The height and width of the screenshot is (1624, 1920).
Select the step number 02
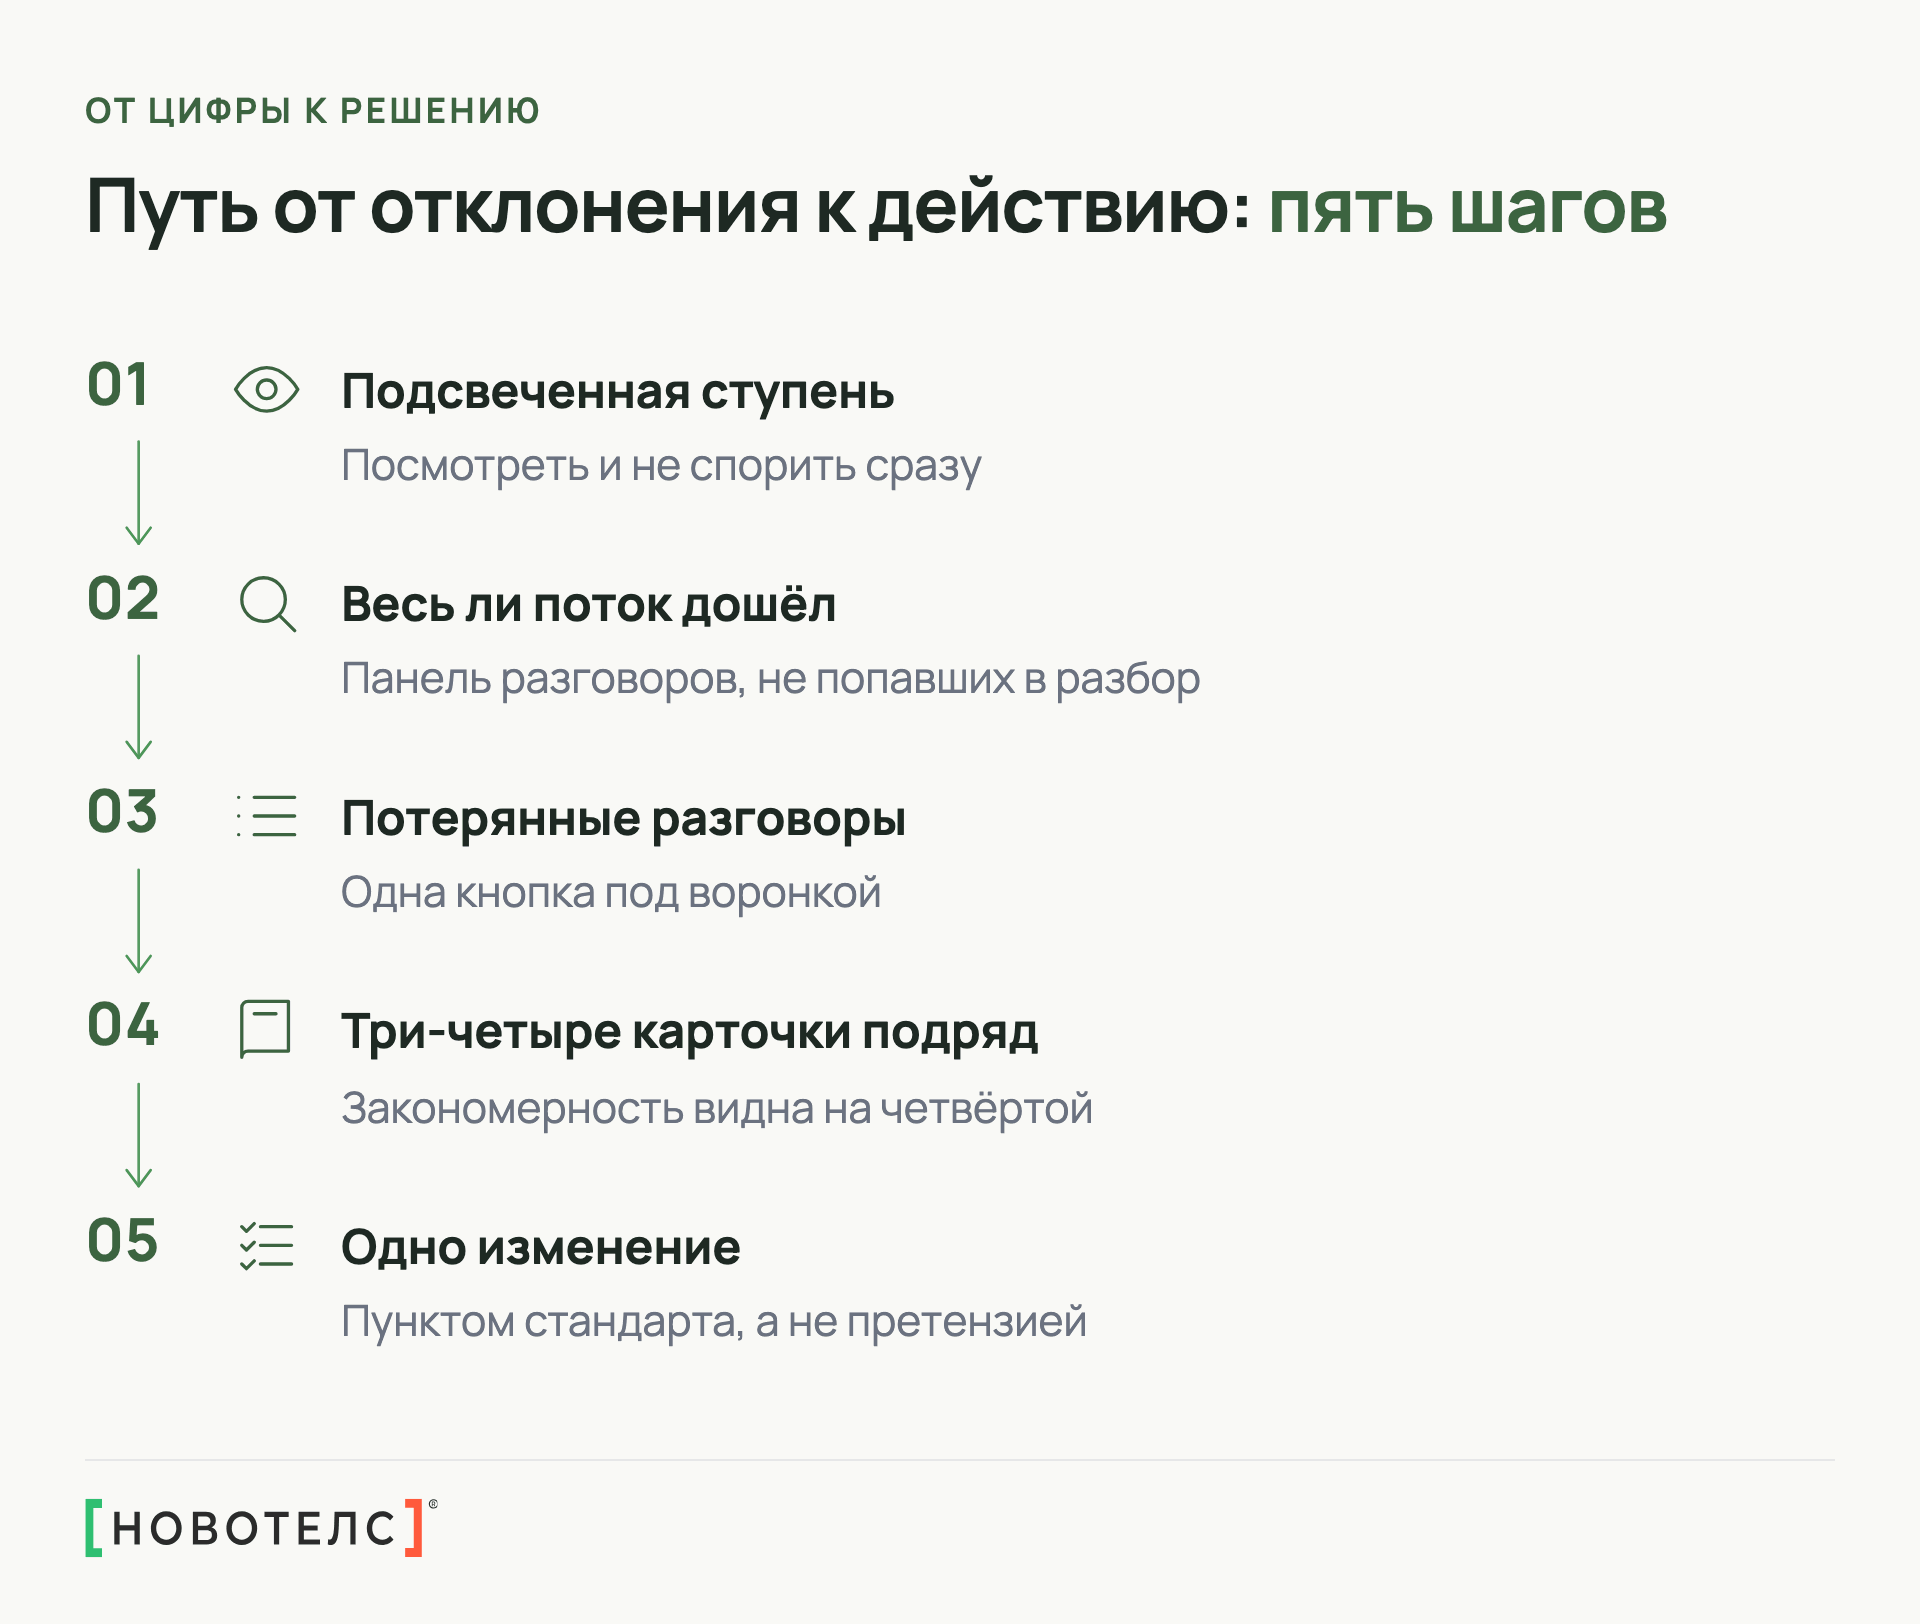tap(123, 599)
